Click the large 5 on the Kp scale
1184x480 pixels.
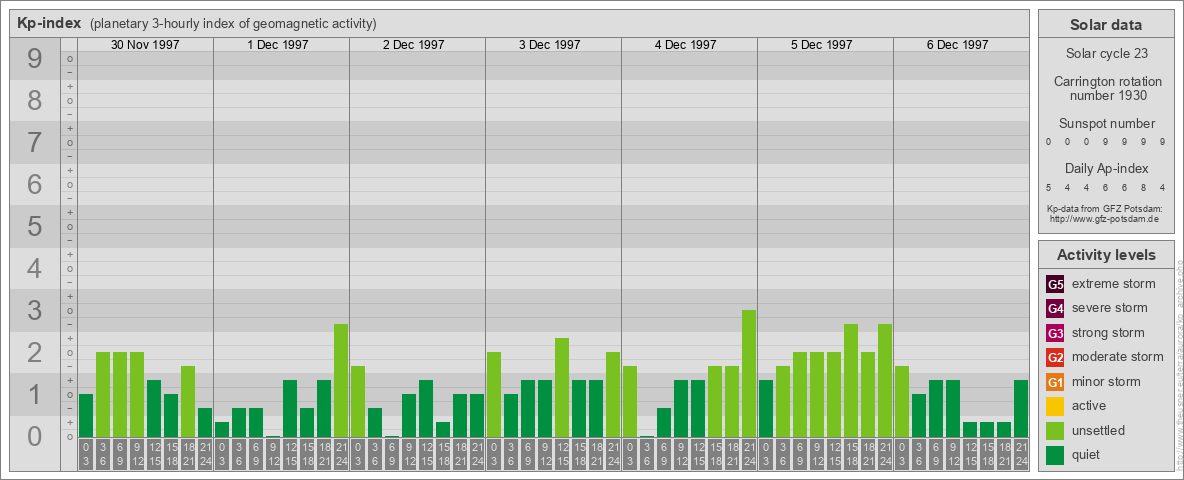[35, 226]
